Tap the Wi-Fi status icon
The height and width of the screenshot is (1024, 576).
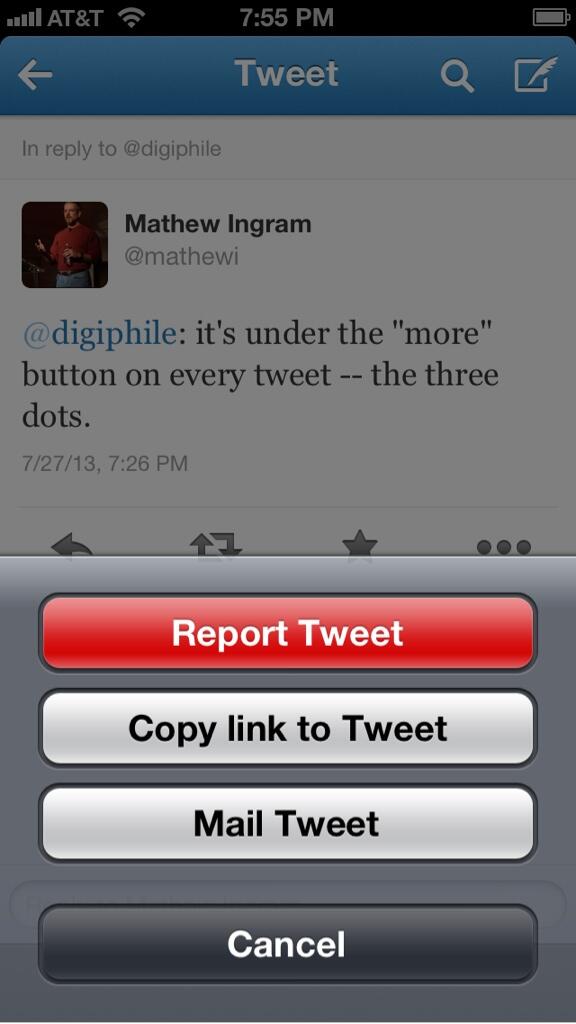[x=131, y=17]
